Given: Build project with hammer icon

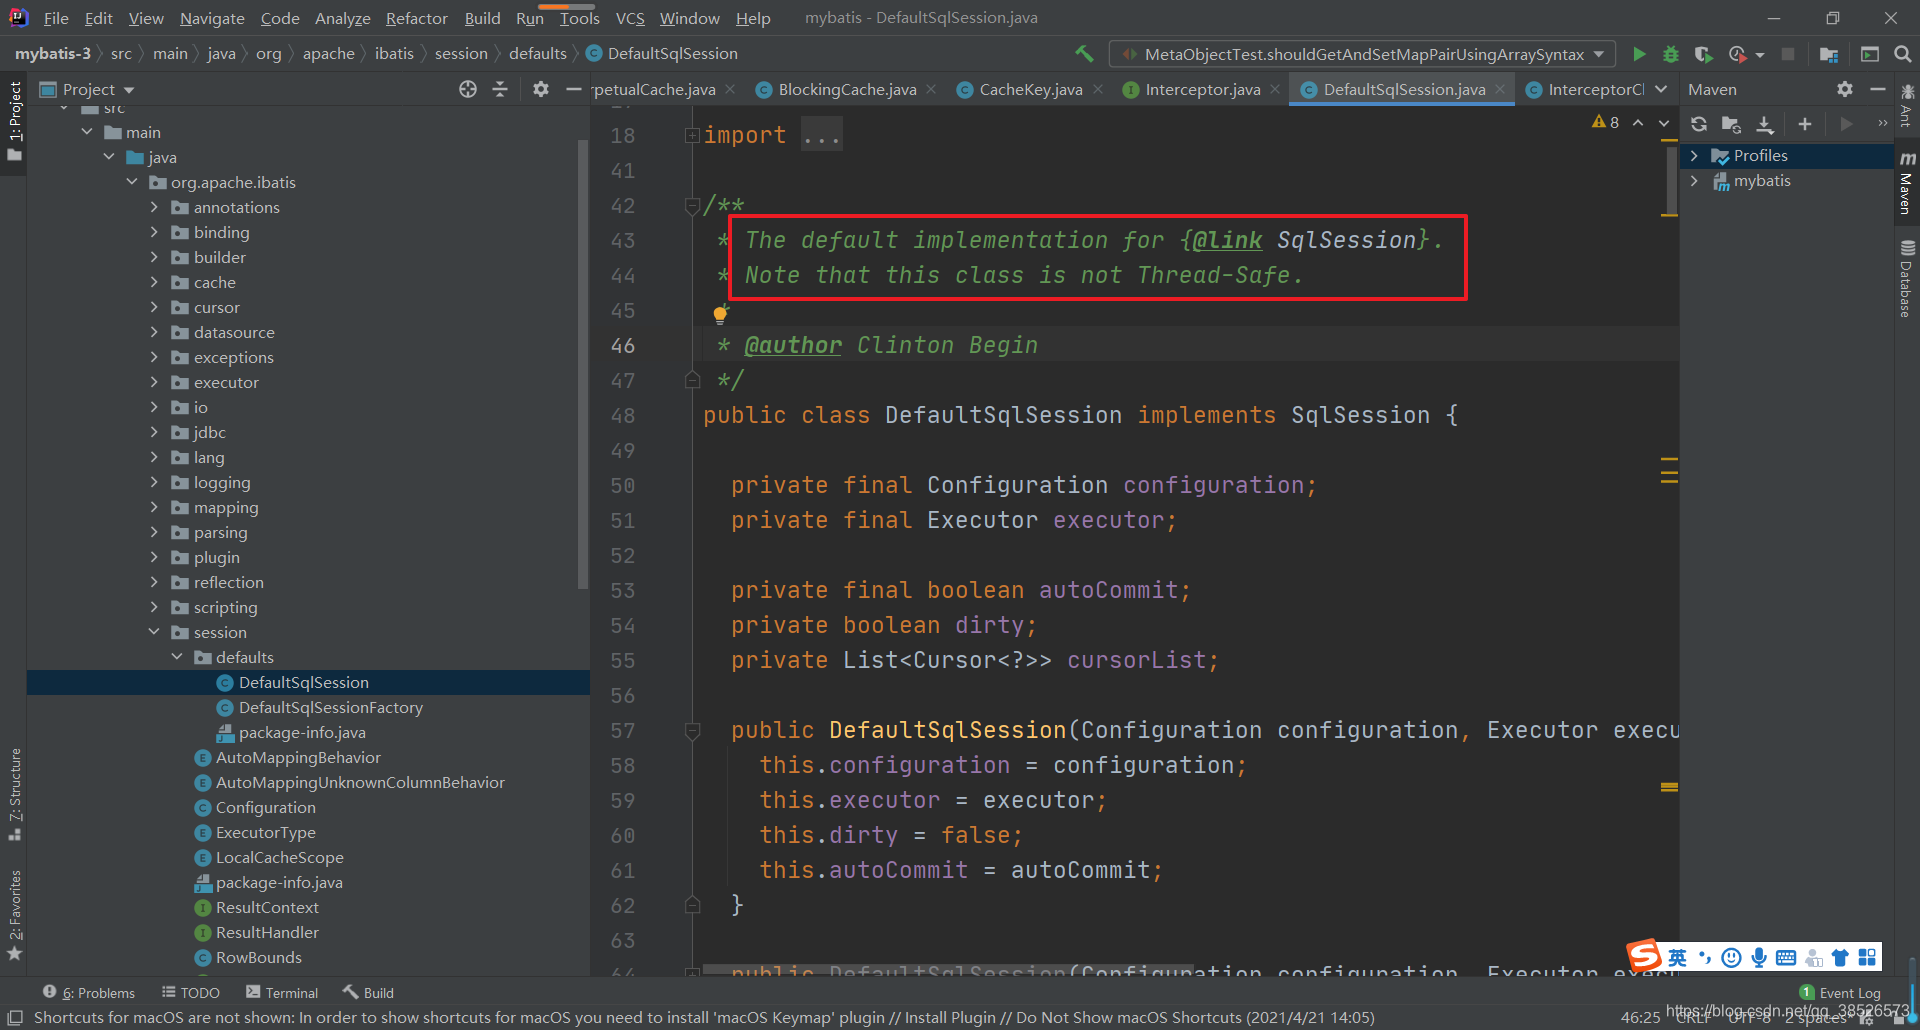Looking at the screenshot, I should coord(1084,54).
